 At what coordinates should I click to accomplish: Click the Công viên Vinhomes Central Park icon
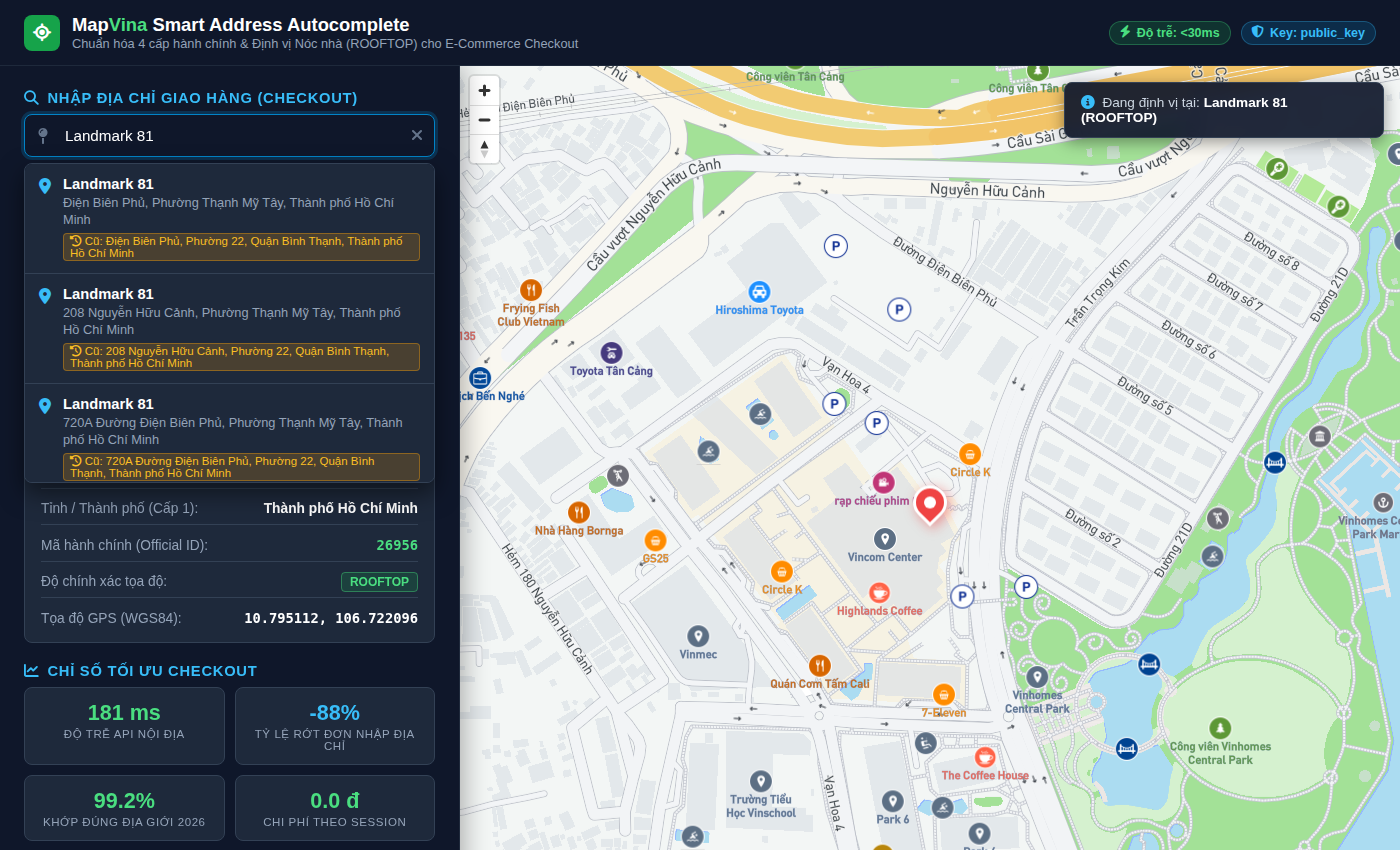click(x=1219, y=727)
